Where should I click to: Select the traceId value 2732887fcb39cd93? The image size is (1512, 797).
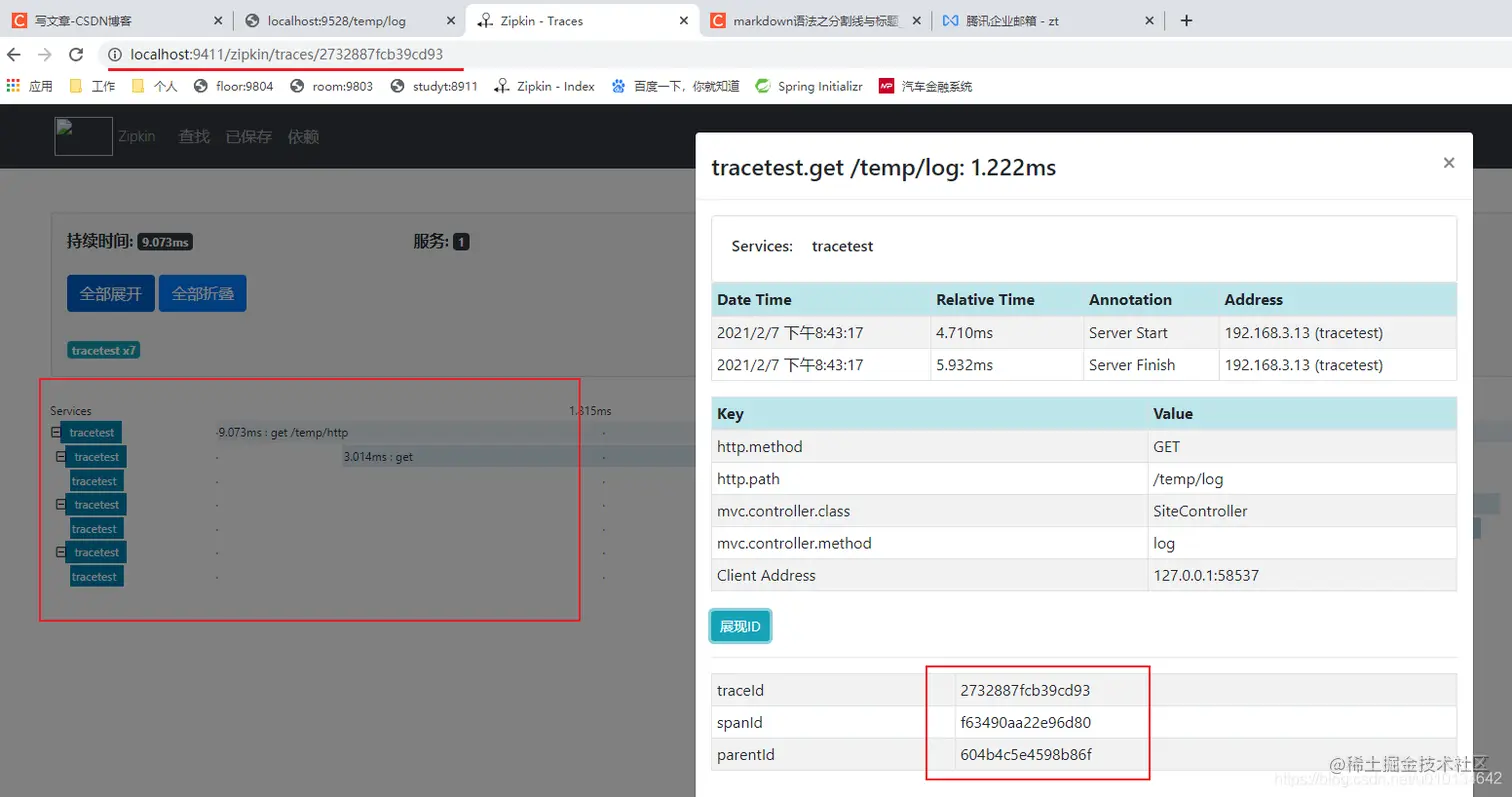1025,690
